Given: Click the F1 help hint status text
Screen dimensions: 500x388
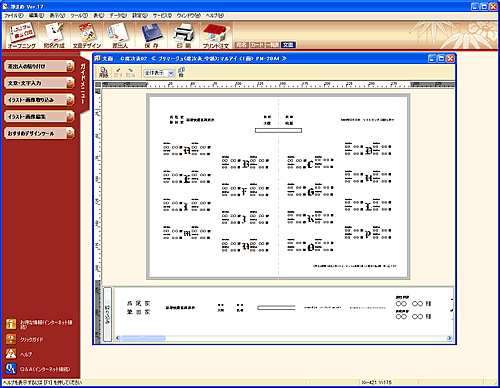Looking at the screenshot, I should 42,382.
